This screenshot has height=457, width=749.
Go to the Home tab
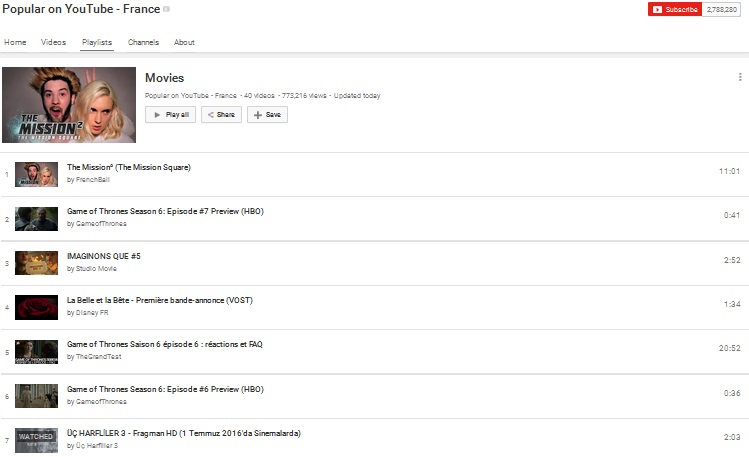(x=15, y=42)
